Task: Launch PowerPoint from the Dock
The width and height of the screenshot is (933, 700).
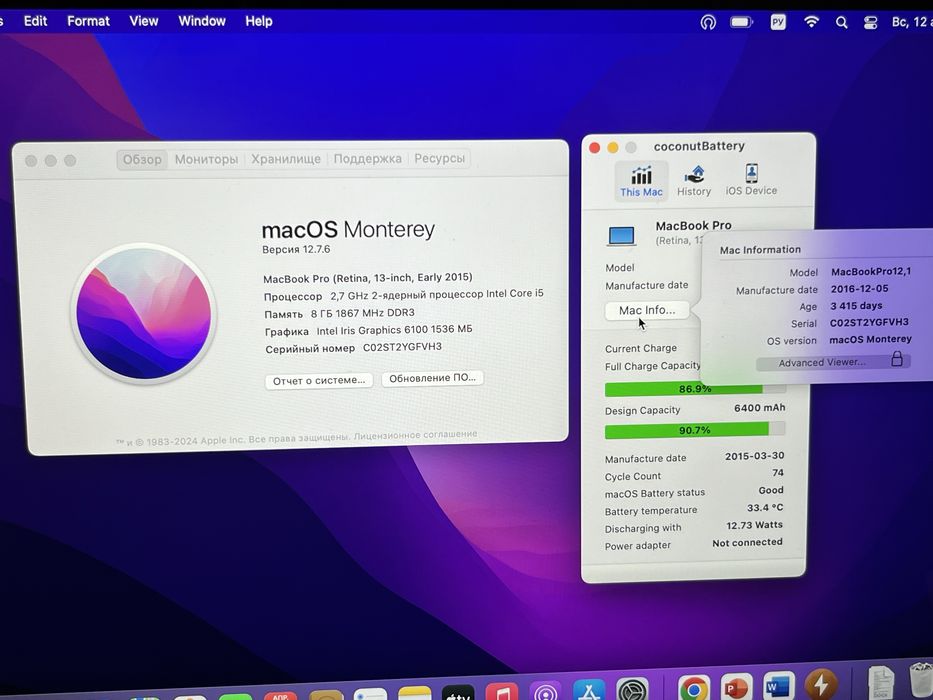Action: tap(736, 688)
